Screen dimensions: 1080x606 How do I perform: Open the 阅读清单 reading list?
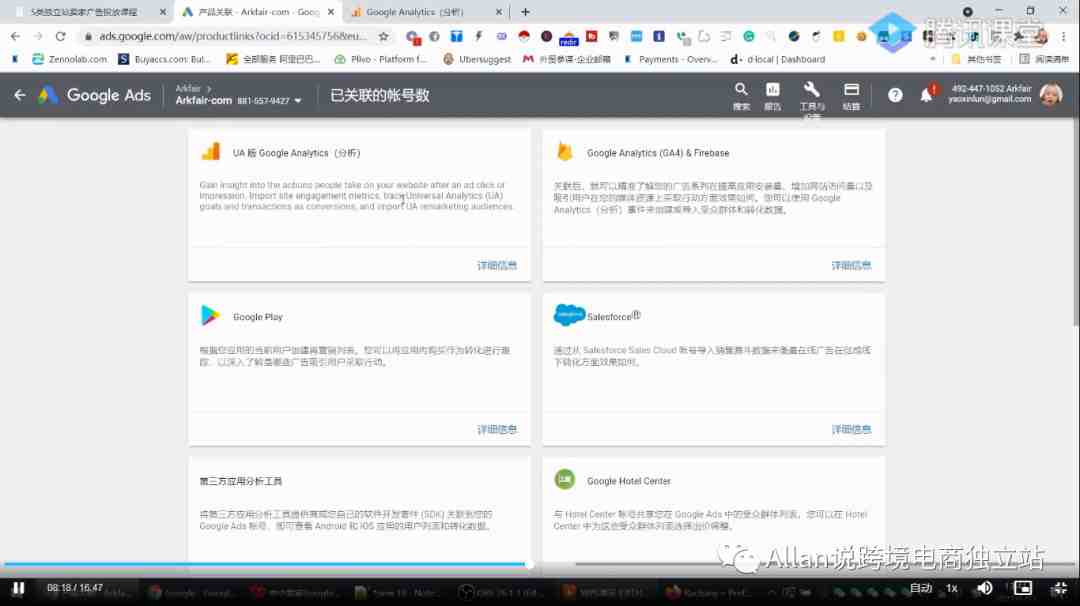(x=1044, y=59)
